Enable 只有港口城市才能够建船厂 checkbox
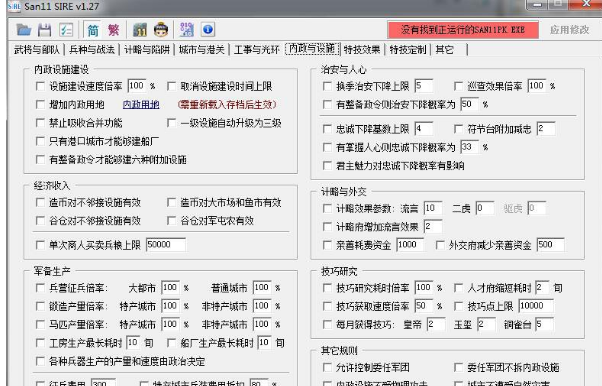 tap(40, 141)
